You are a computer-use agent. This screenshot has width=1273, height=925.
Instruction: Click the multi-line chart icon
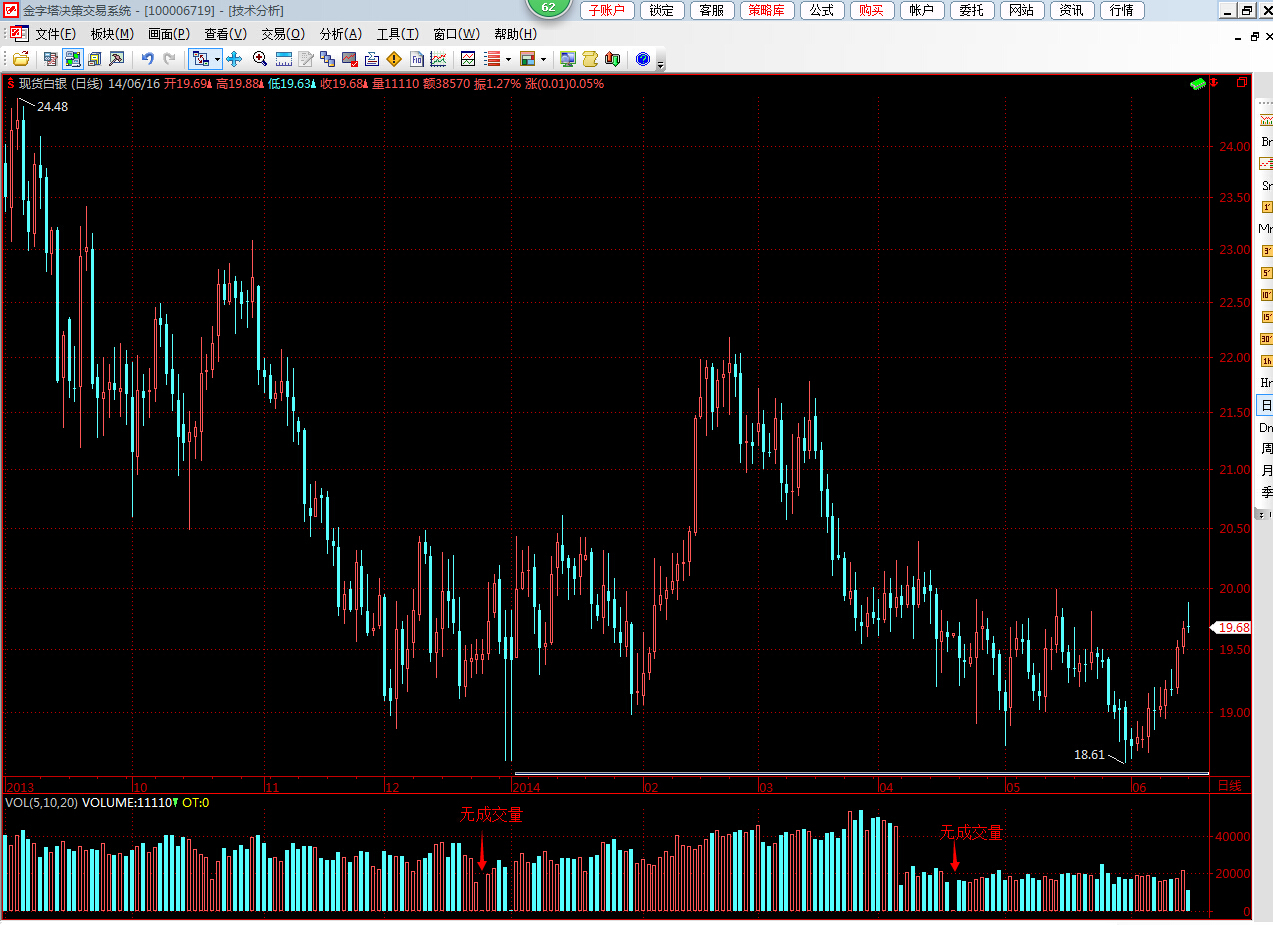click(439, 59)
